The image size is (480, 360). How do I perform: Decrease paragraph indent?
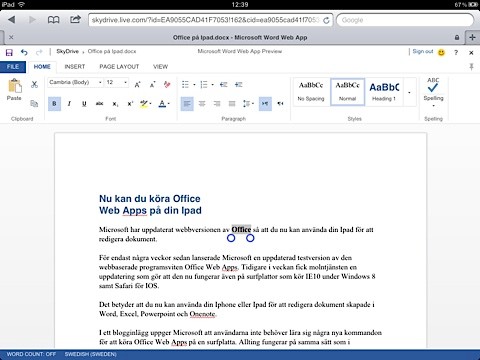(223, 85)
